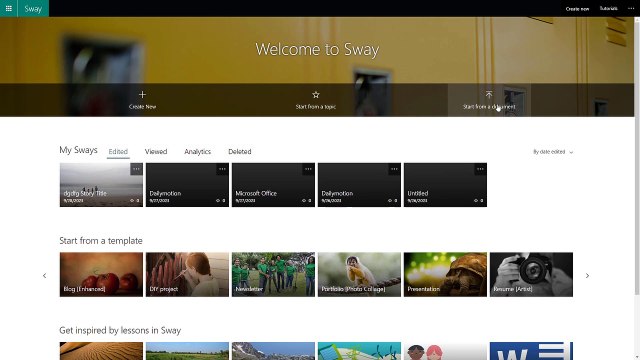Open options menu on first Dailymotion card
Screen dimensions: 640x360
[222, 169]
